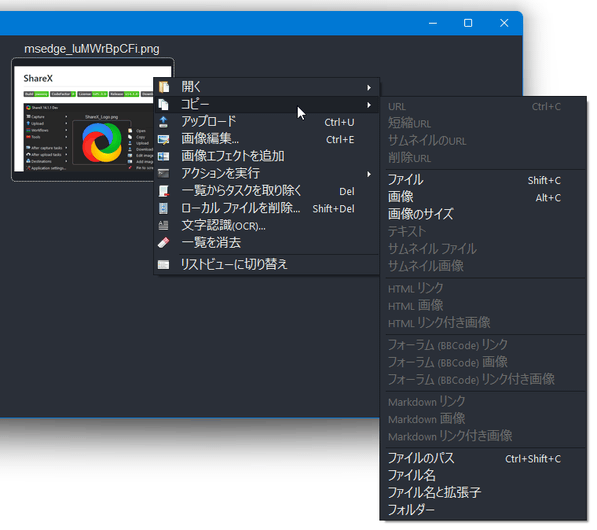Choose ローカル ファイルを削除... menu item
The image size is (597, 530).
click(x=267, y=208)
